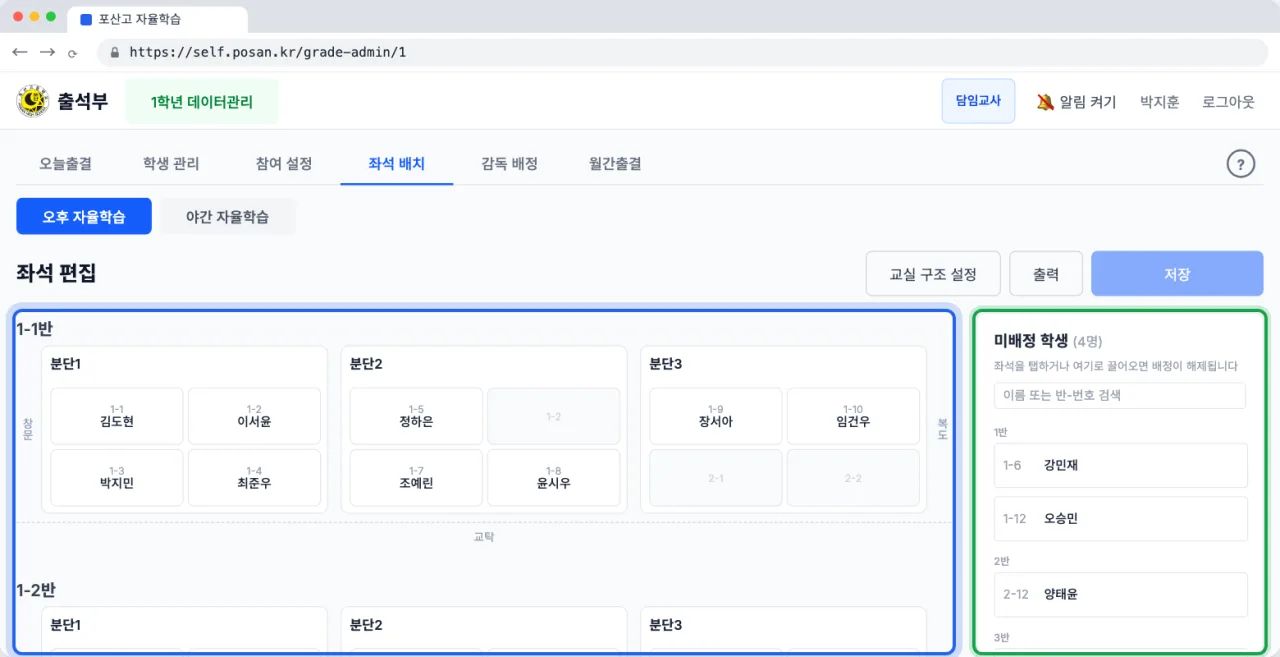
Task: Select seat 1-10 임건우
Action: coord(853,416)
